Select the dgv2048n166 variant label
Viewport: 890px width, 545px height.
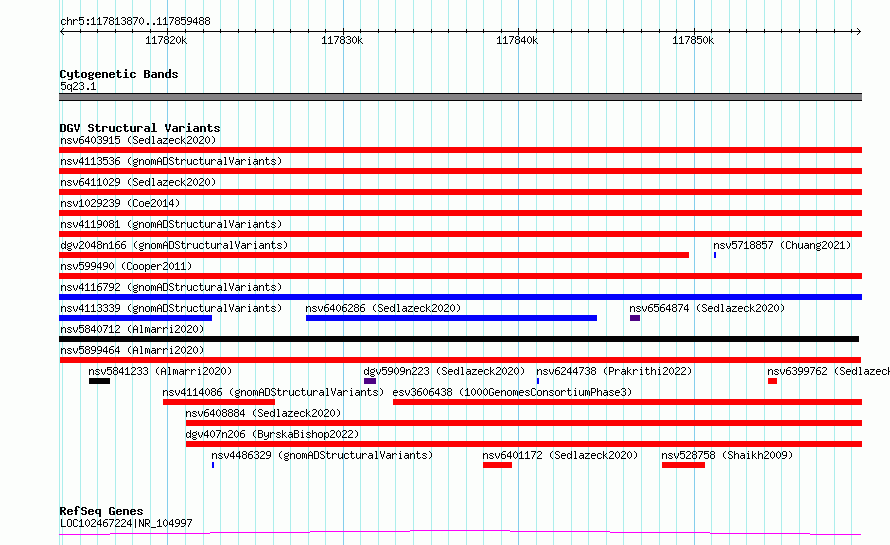[x=174, y=245]
